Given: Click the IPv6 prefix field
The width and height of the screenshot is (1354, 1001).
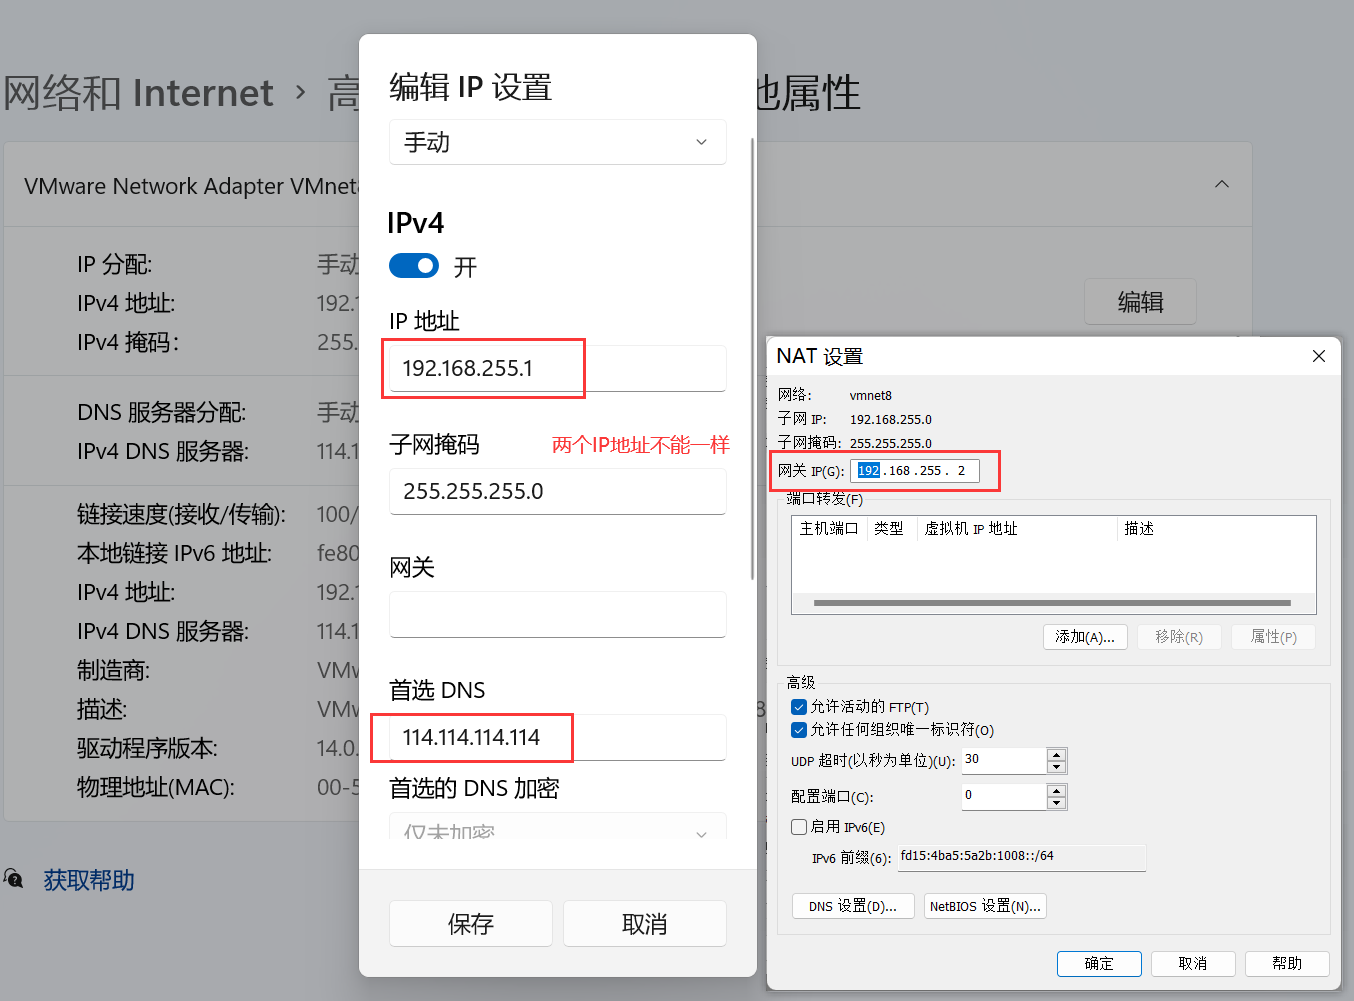Looking at the screenshot, I should click(x=1021, y=857).
